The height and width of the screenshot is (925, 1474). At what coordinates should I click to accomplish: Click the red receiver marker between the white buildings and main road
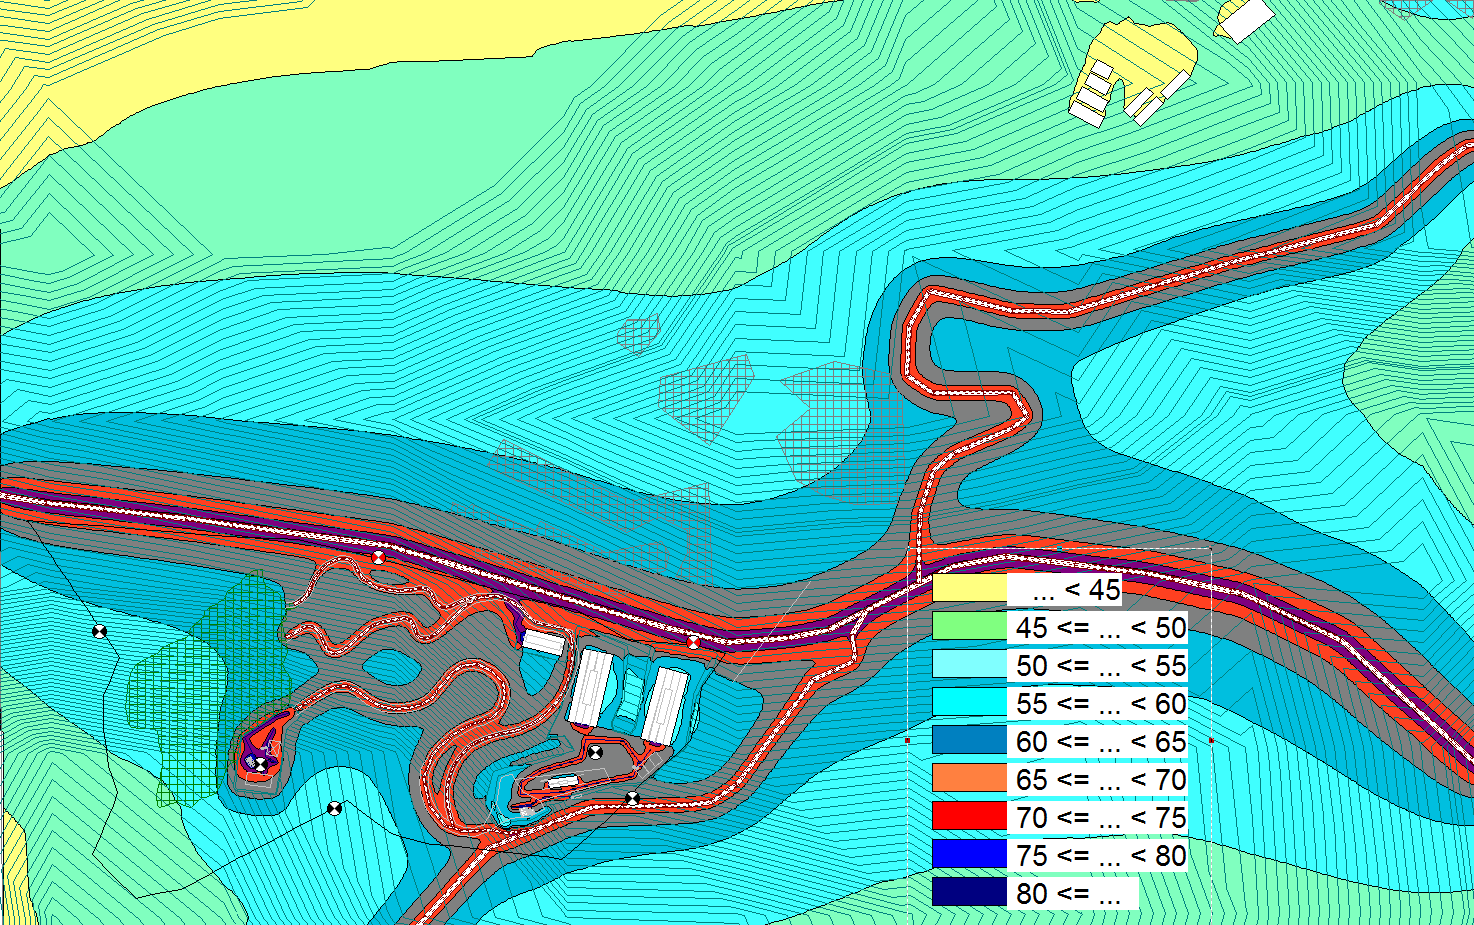click(x=693, y=642)
